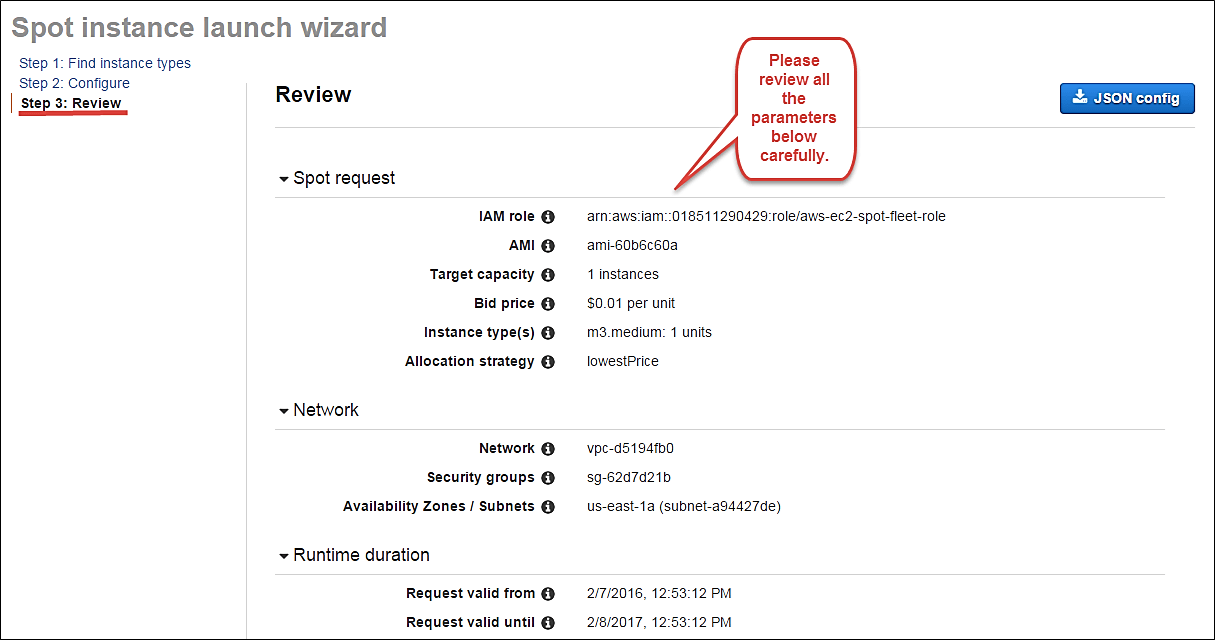The height and width of the screenshot is (640, 1215).
Task: Show info for Instance type(s)
Action: pos(548,332)
